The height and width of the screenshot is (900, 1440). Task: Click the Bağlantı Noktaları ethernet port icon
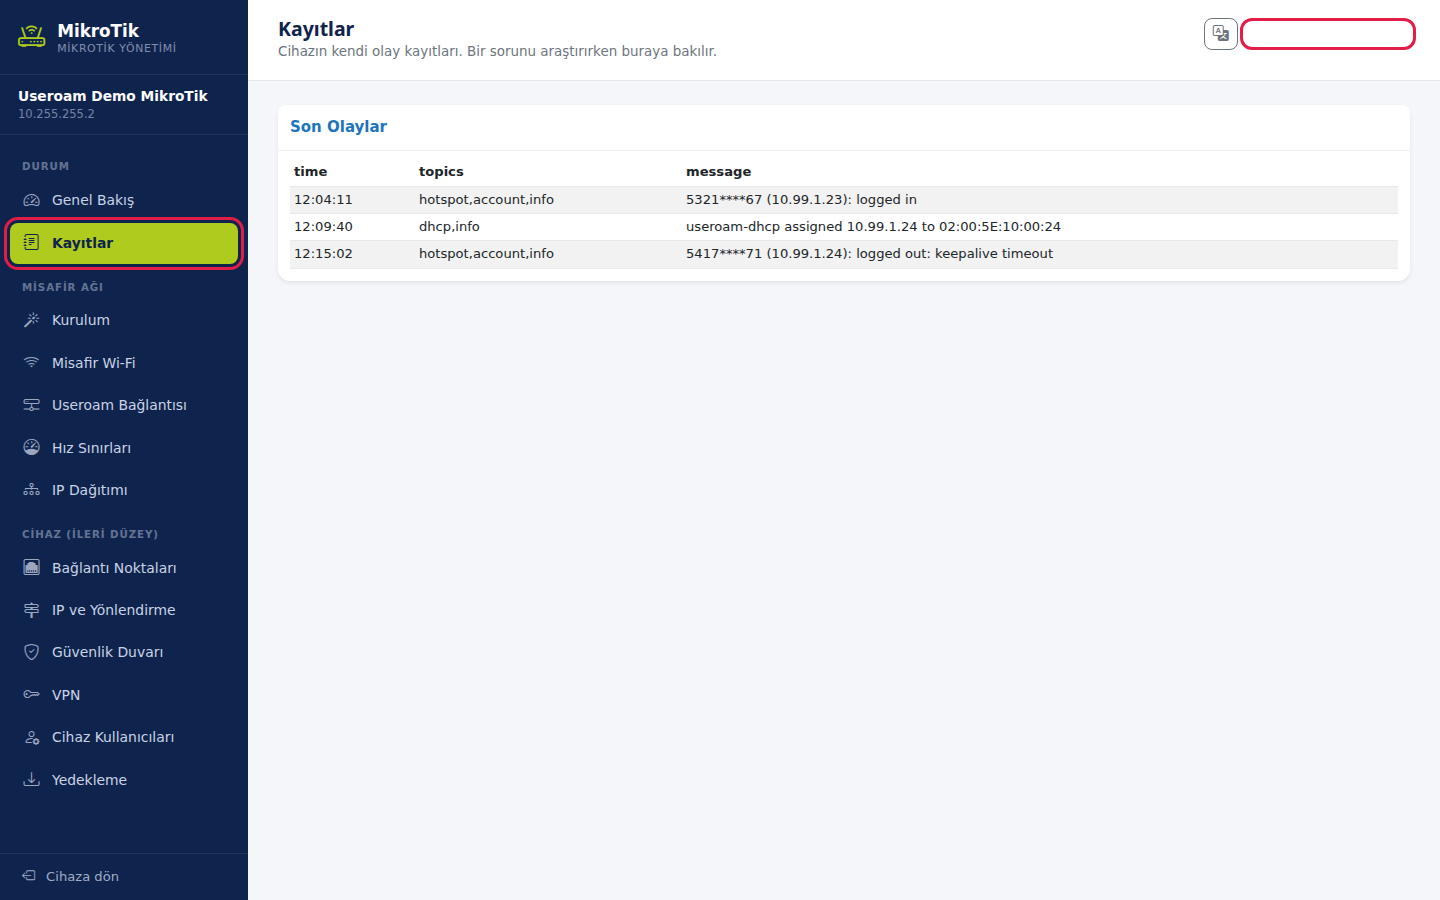coord(32,568)
